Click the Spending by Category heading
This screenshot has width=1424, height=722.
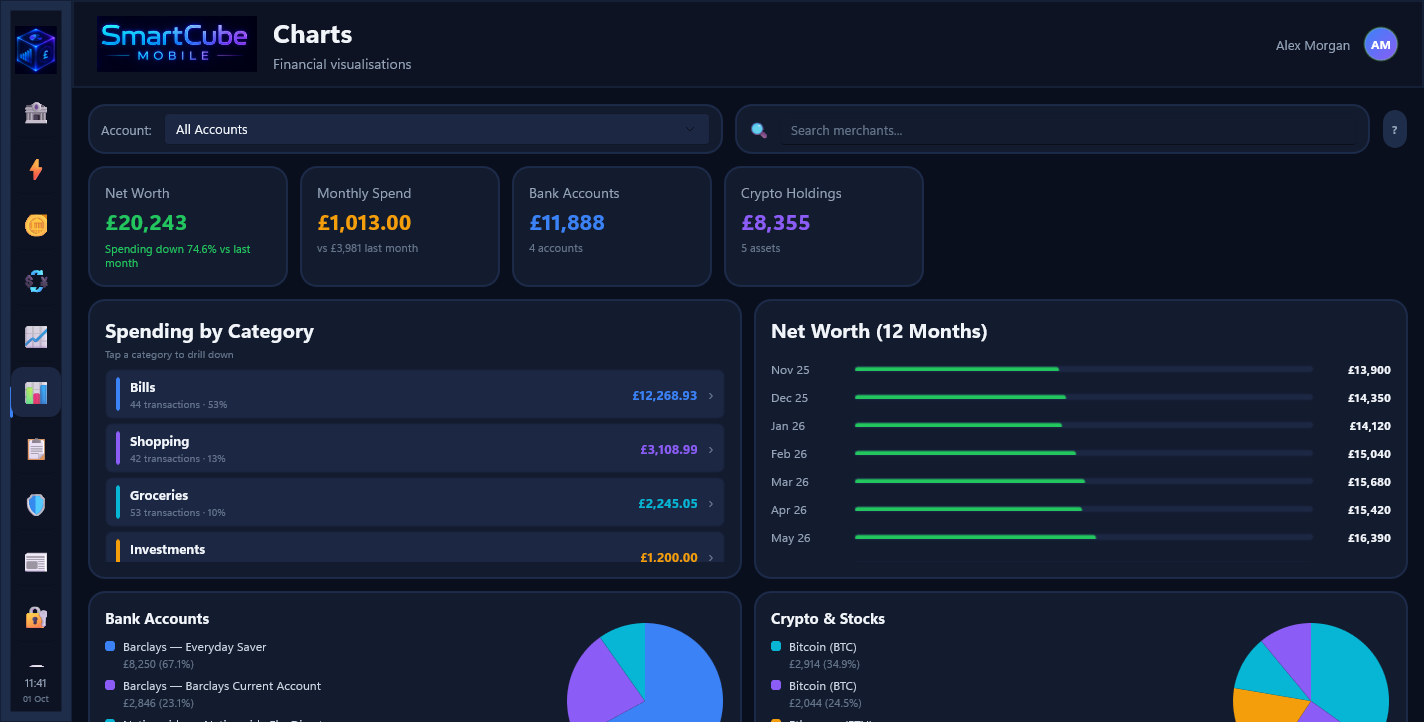tap(209, 331)
